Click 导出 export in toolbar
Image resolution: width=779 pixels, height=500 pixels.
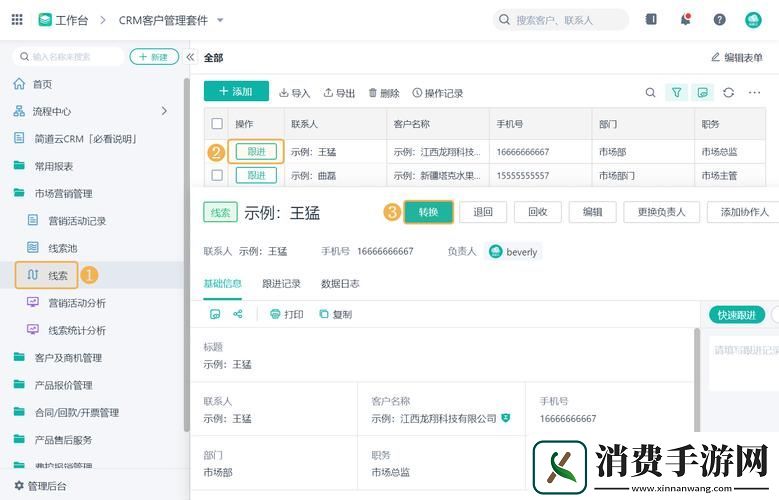[339, 93]
